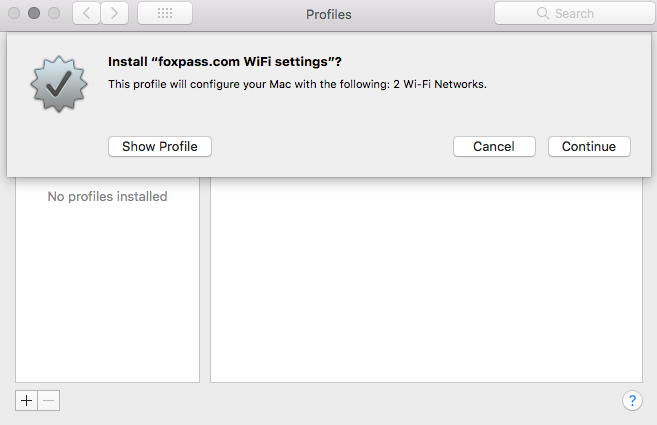
Task: Focus the Search field
Action: tap(574, 13)
